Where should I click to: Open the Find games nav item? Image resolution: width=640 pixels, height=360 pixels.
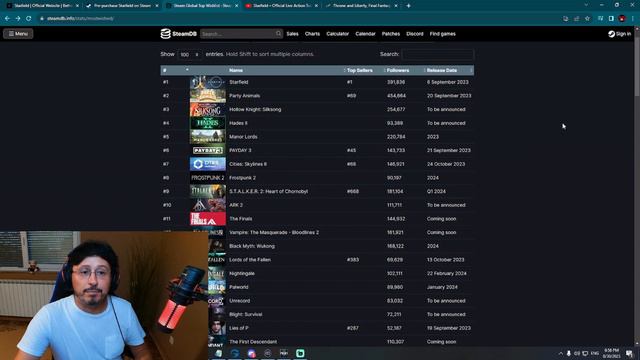coord(442,34)
